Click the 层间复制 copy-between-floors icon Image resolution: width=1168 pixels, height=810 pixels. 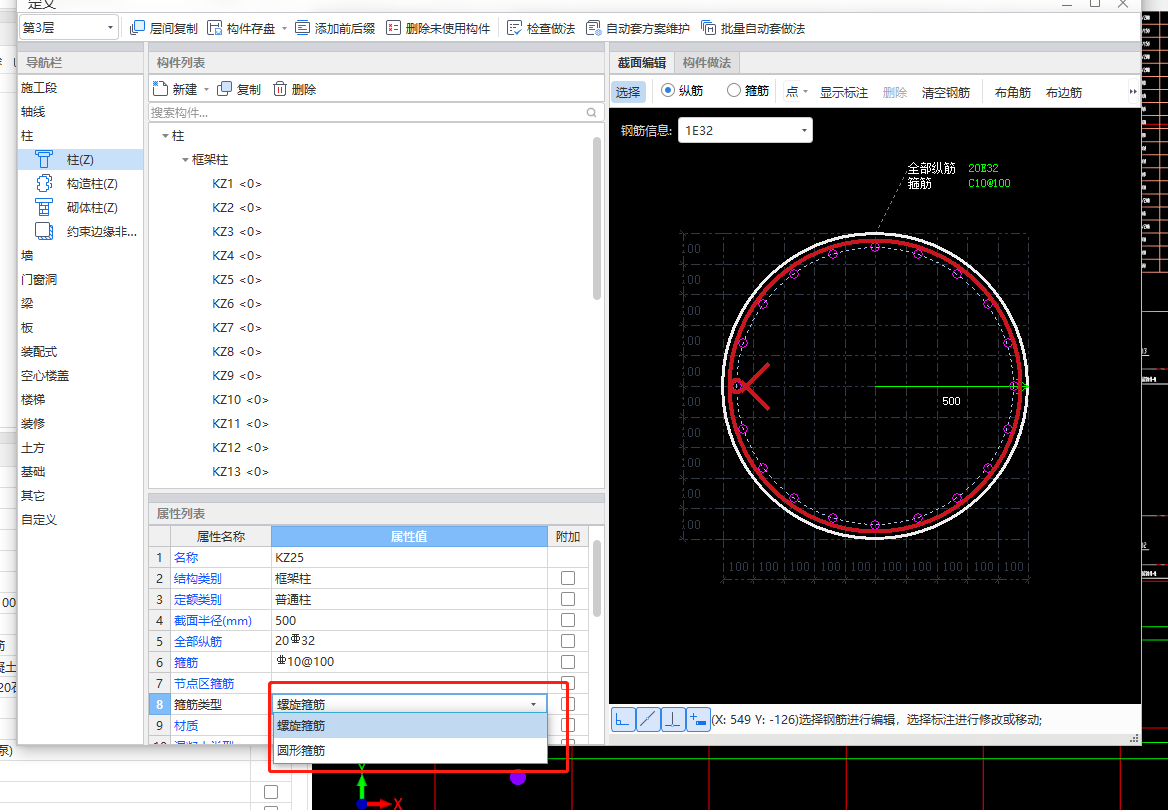pyautogui.click(x=137, y=28)
